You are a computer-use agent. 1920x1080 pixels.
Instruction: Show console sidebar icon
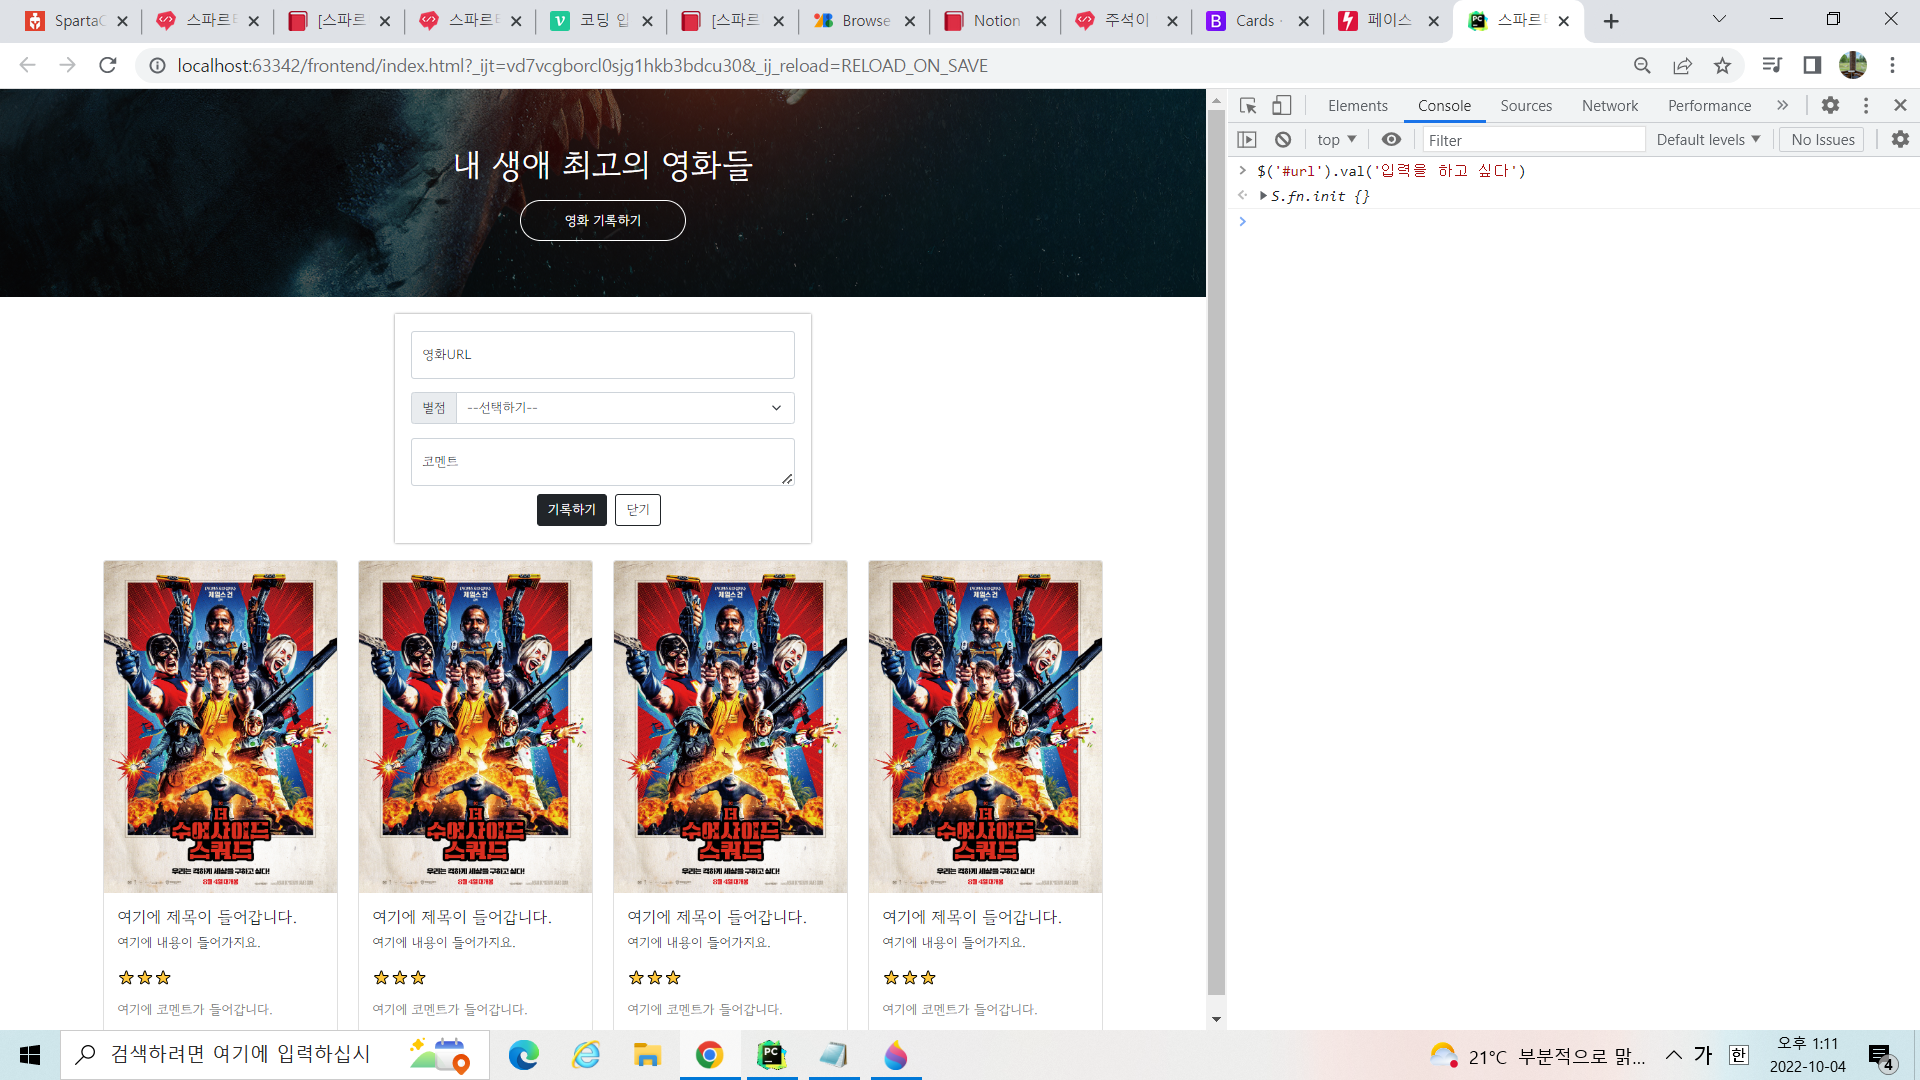pyautogui.click(x=1247, y=140)
